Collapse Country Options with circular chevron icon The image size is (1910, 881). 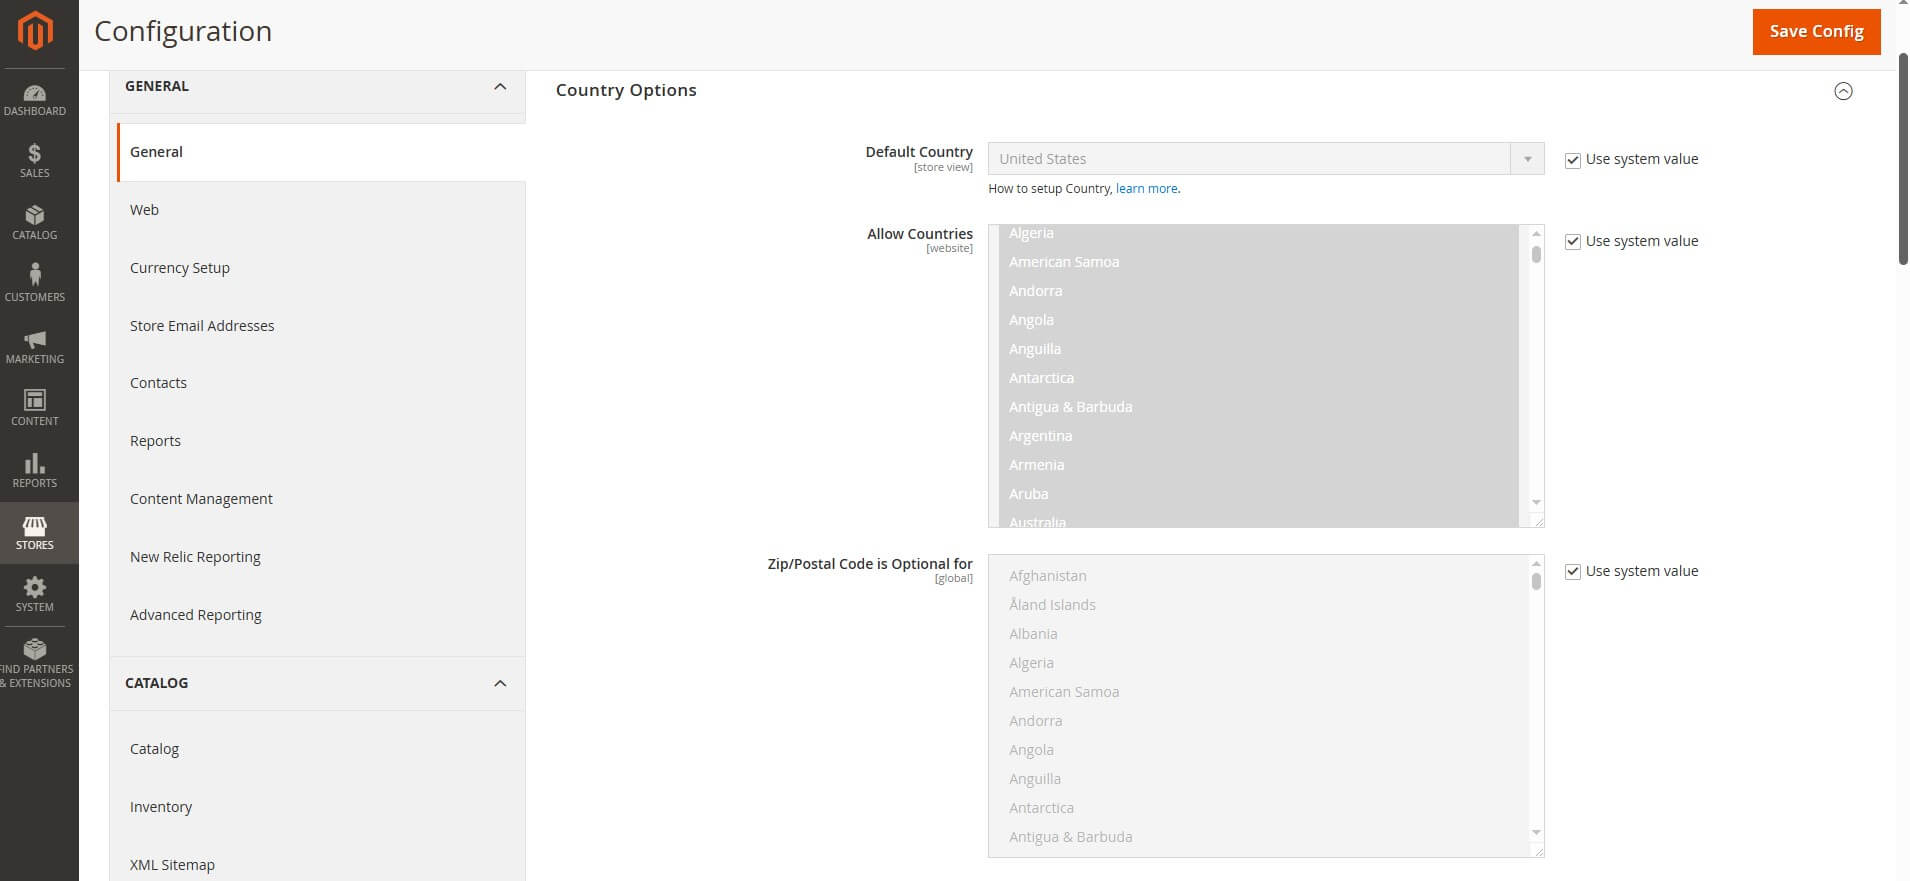coord(1843,91)
